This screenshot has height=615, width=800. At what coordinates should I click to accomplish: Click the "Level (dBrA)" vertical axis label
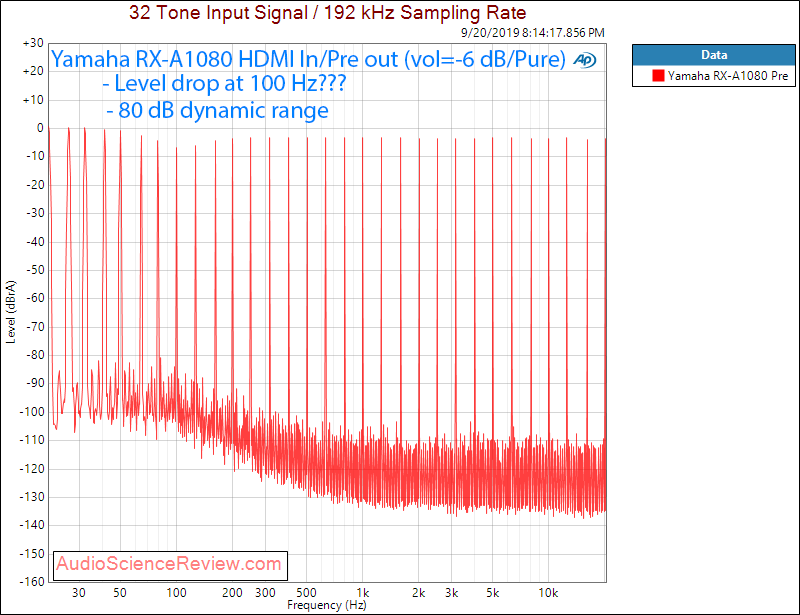tap(11, 312)
